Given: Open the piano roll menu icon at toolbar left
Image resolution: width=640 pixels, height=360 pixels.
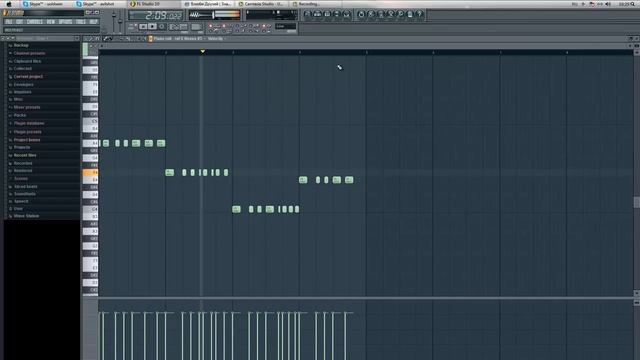Looking at the screenshot, I should (86, 39).
